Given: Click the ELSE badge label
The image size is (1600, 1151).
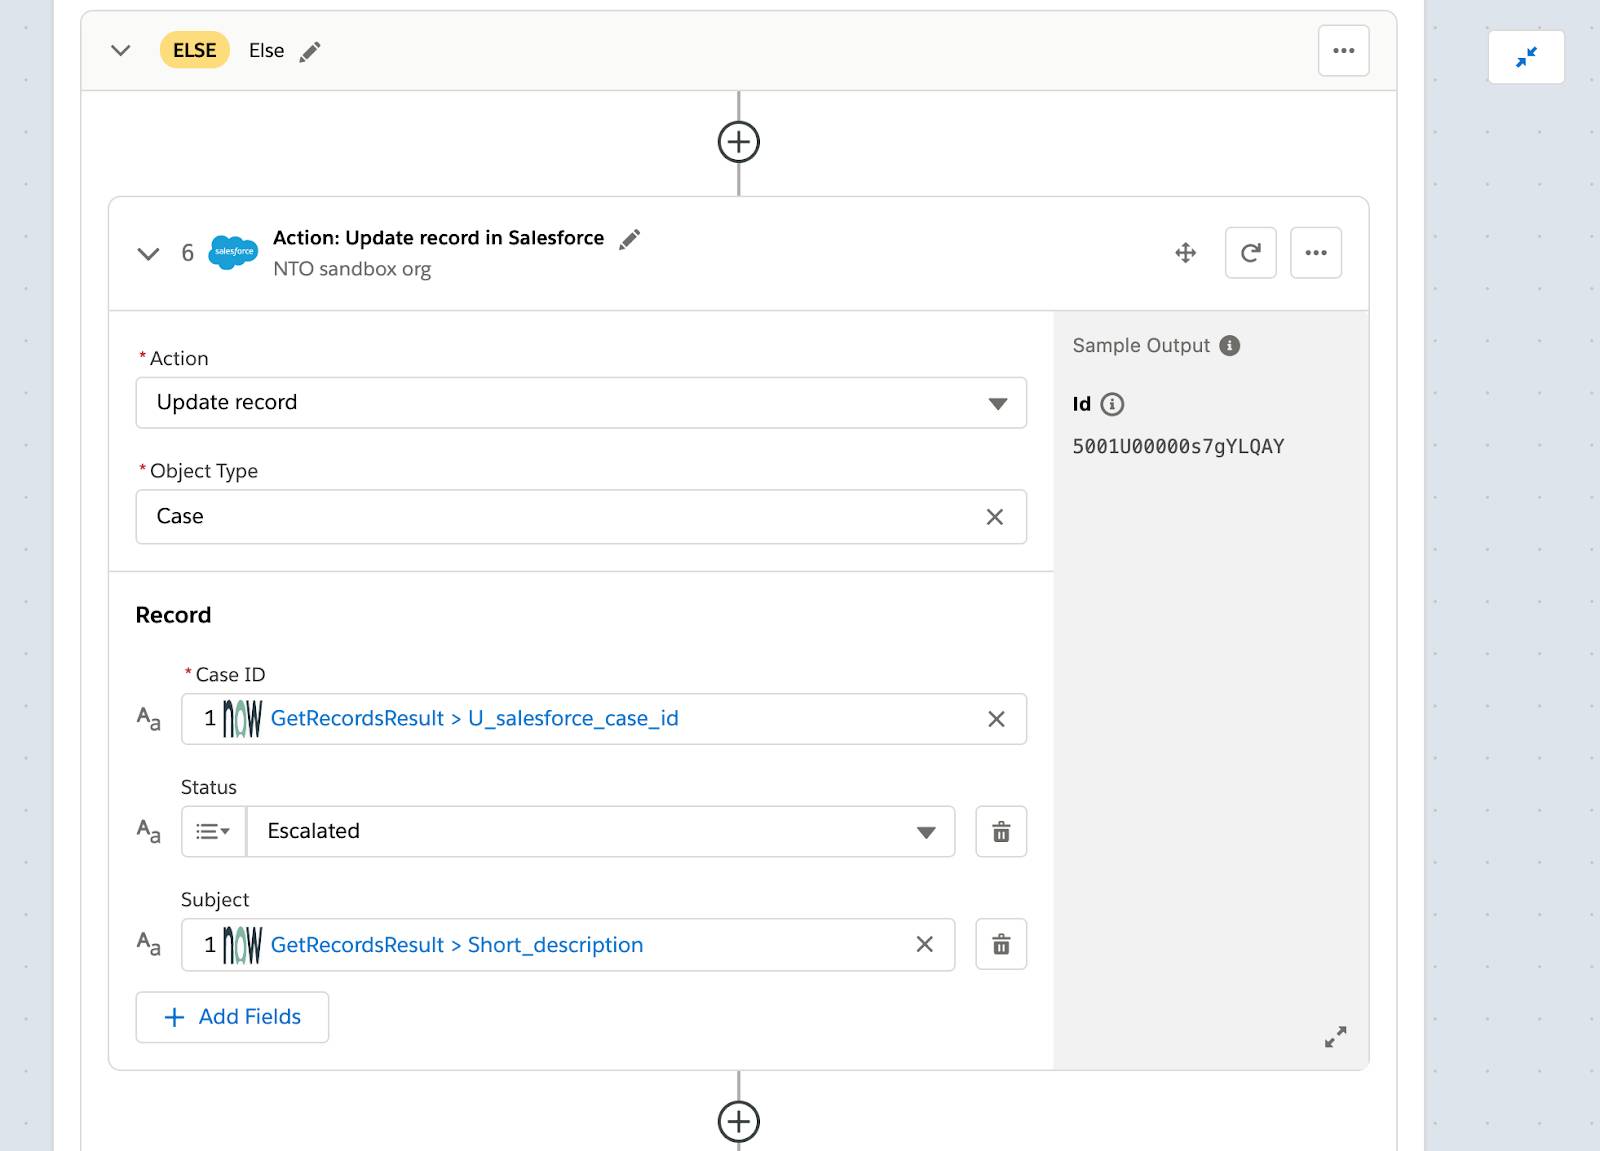Looking at the screenshot, I should coord(194,50).
